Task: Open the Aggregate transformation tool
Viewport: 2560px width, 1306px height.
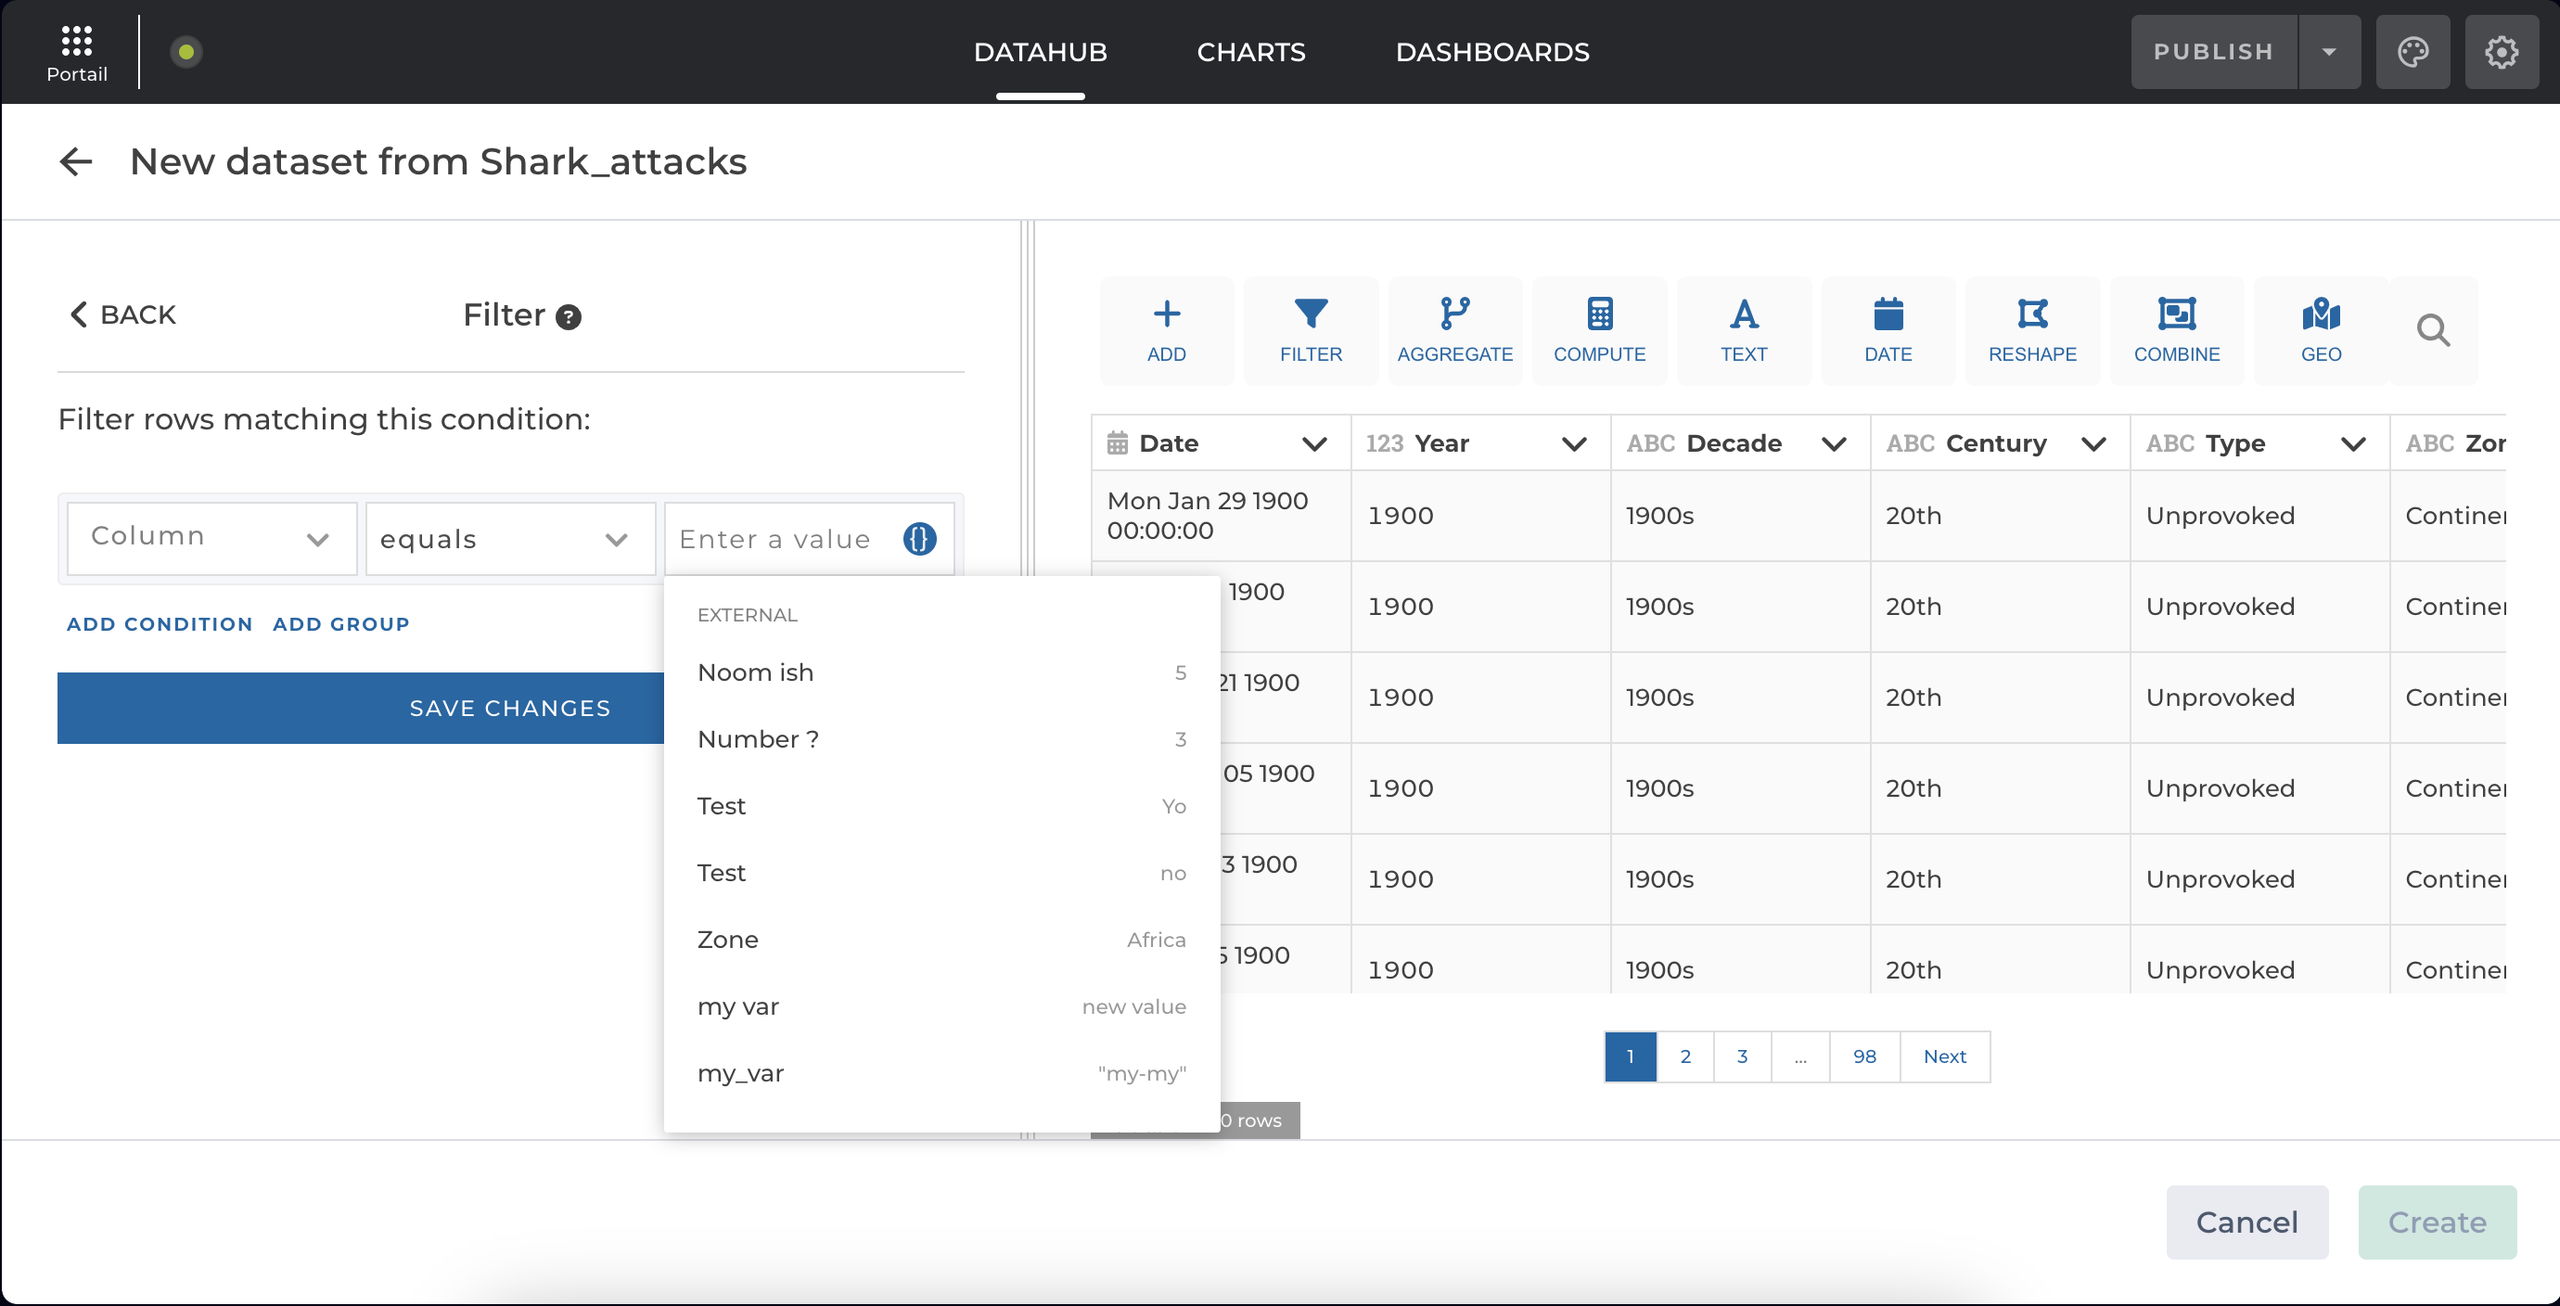Action: coord(1454,330)
